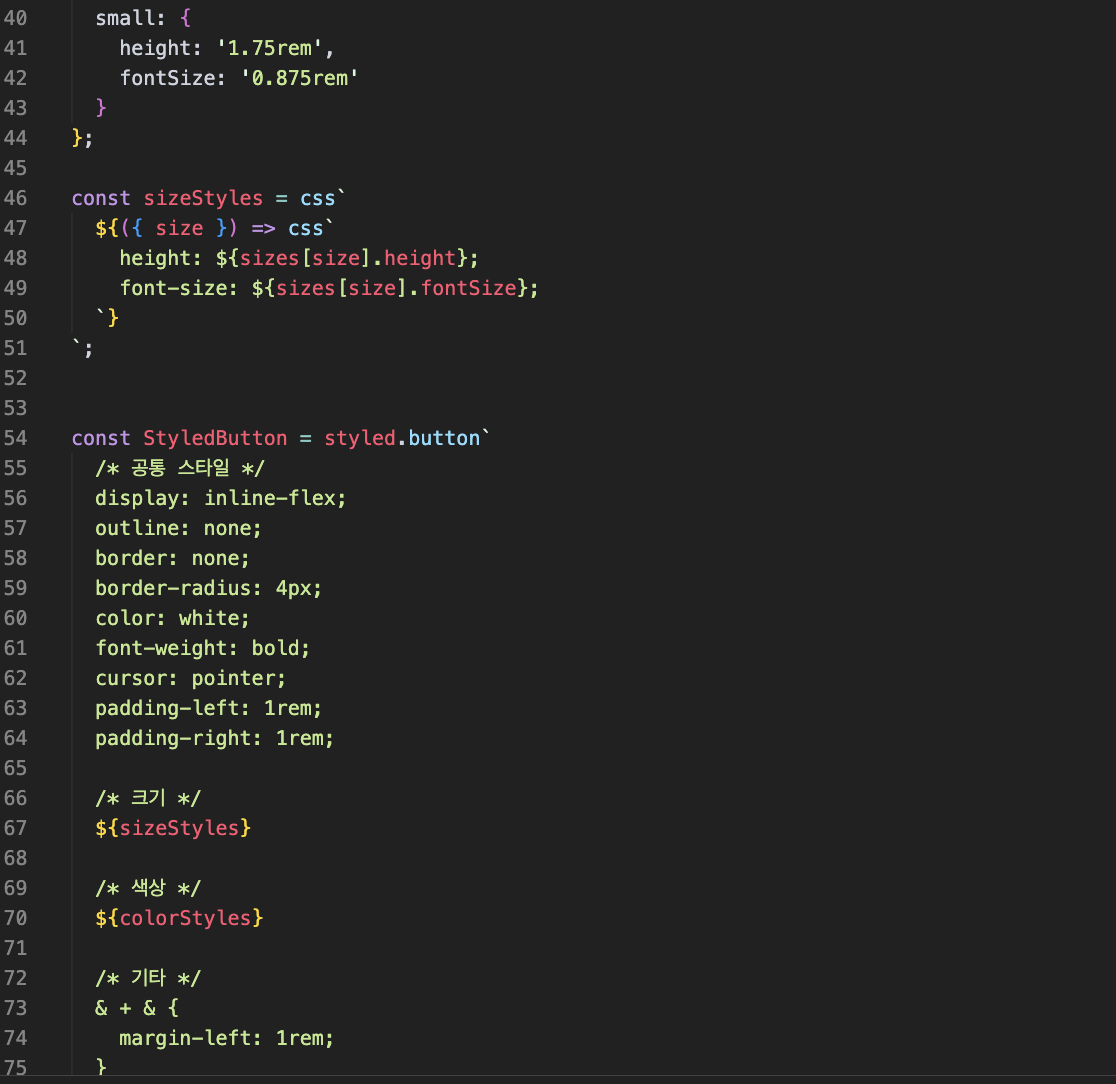Click "cursor: pointer;" line
The image size is (1116, 1084).
coord(191,678)
